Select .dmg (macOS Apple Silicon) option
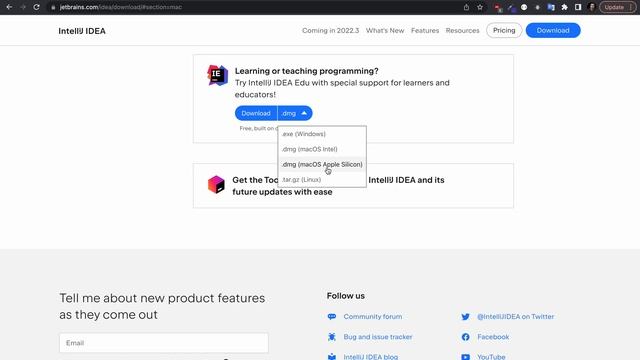 [x=322, y=164]
